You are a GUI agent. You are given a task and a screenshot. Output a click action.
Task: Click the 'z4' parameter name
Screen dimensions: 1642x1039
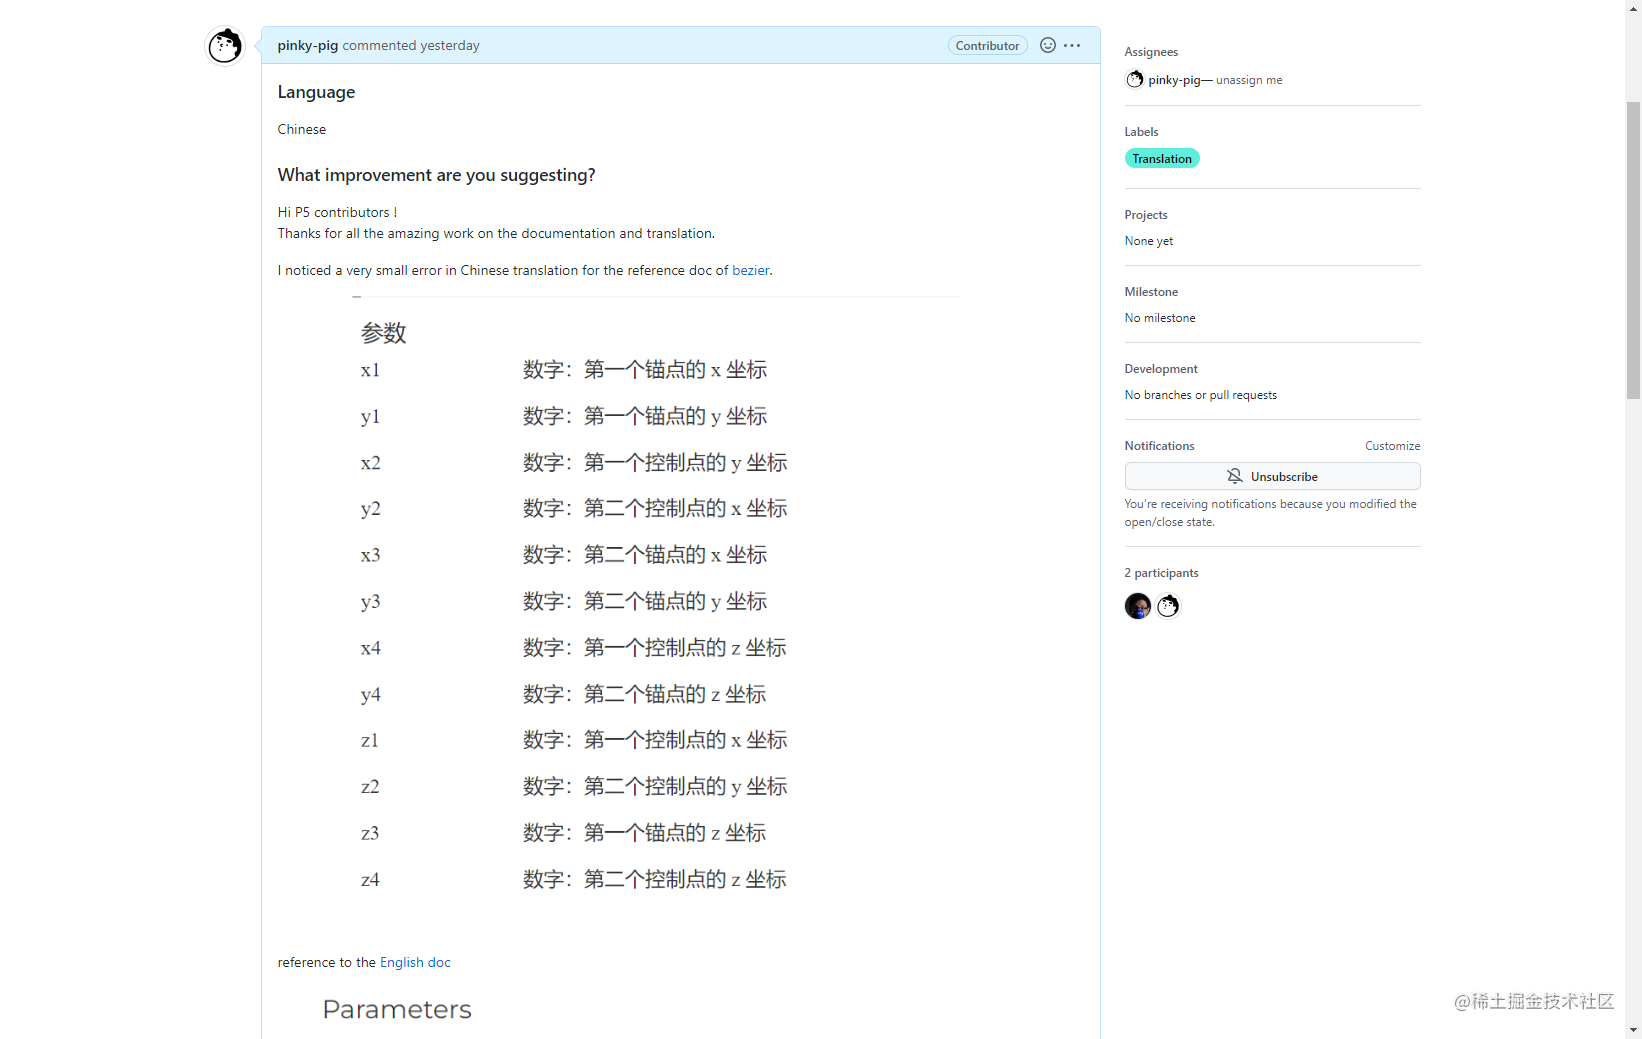coord(370,880)
